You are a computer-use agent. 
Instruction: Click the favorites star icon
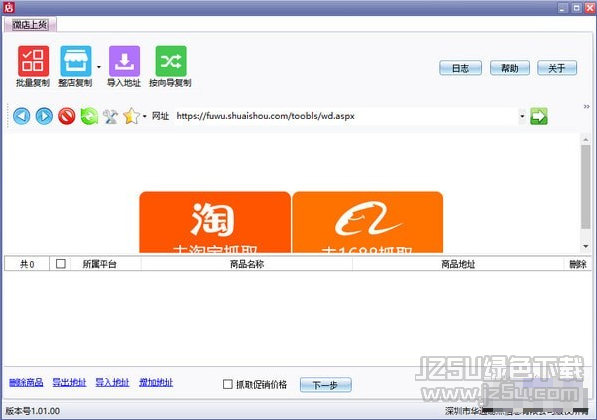click(x=132, y=116)
